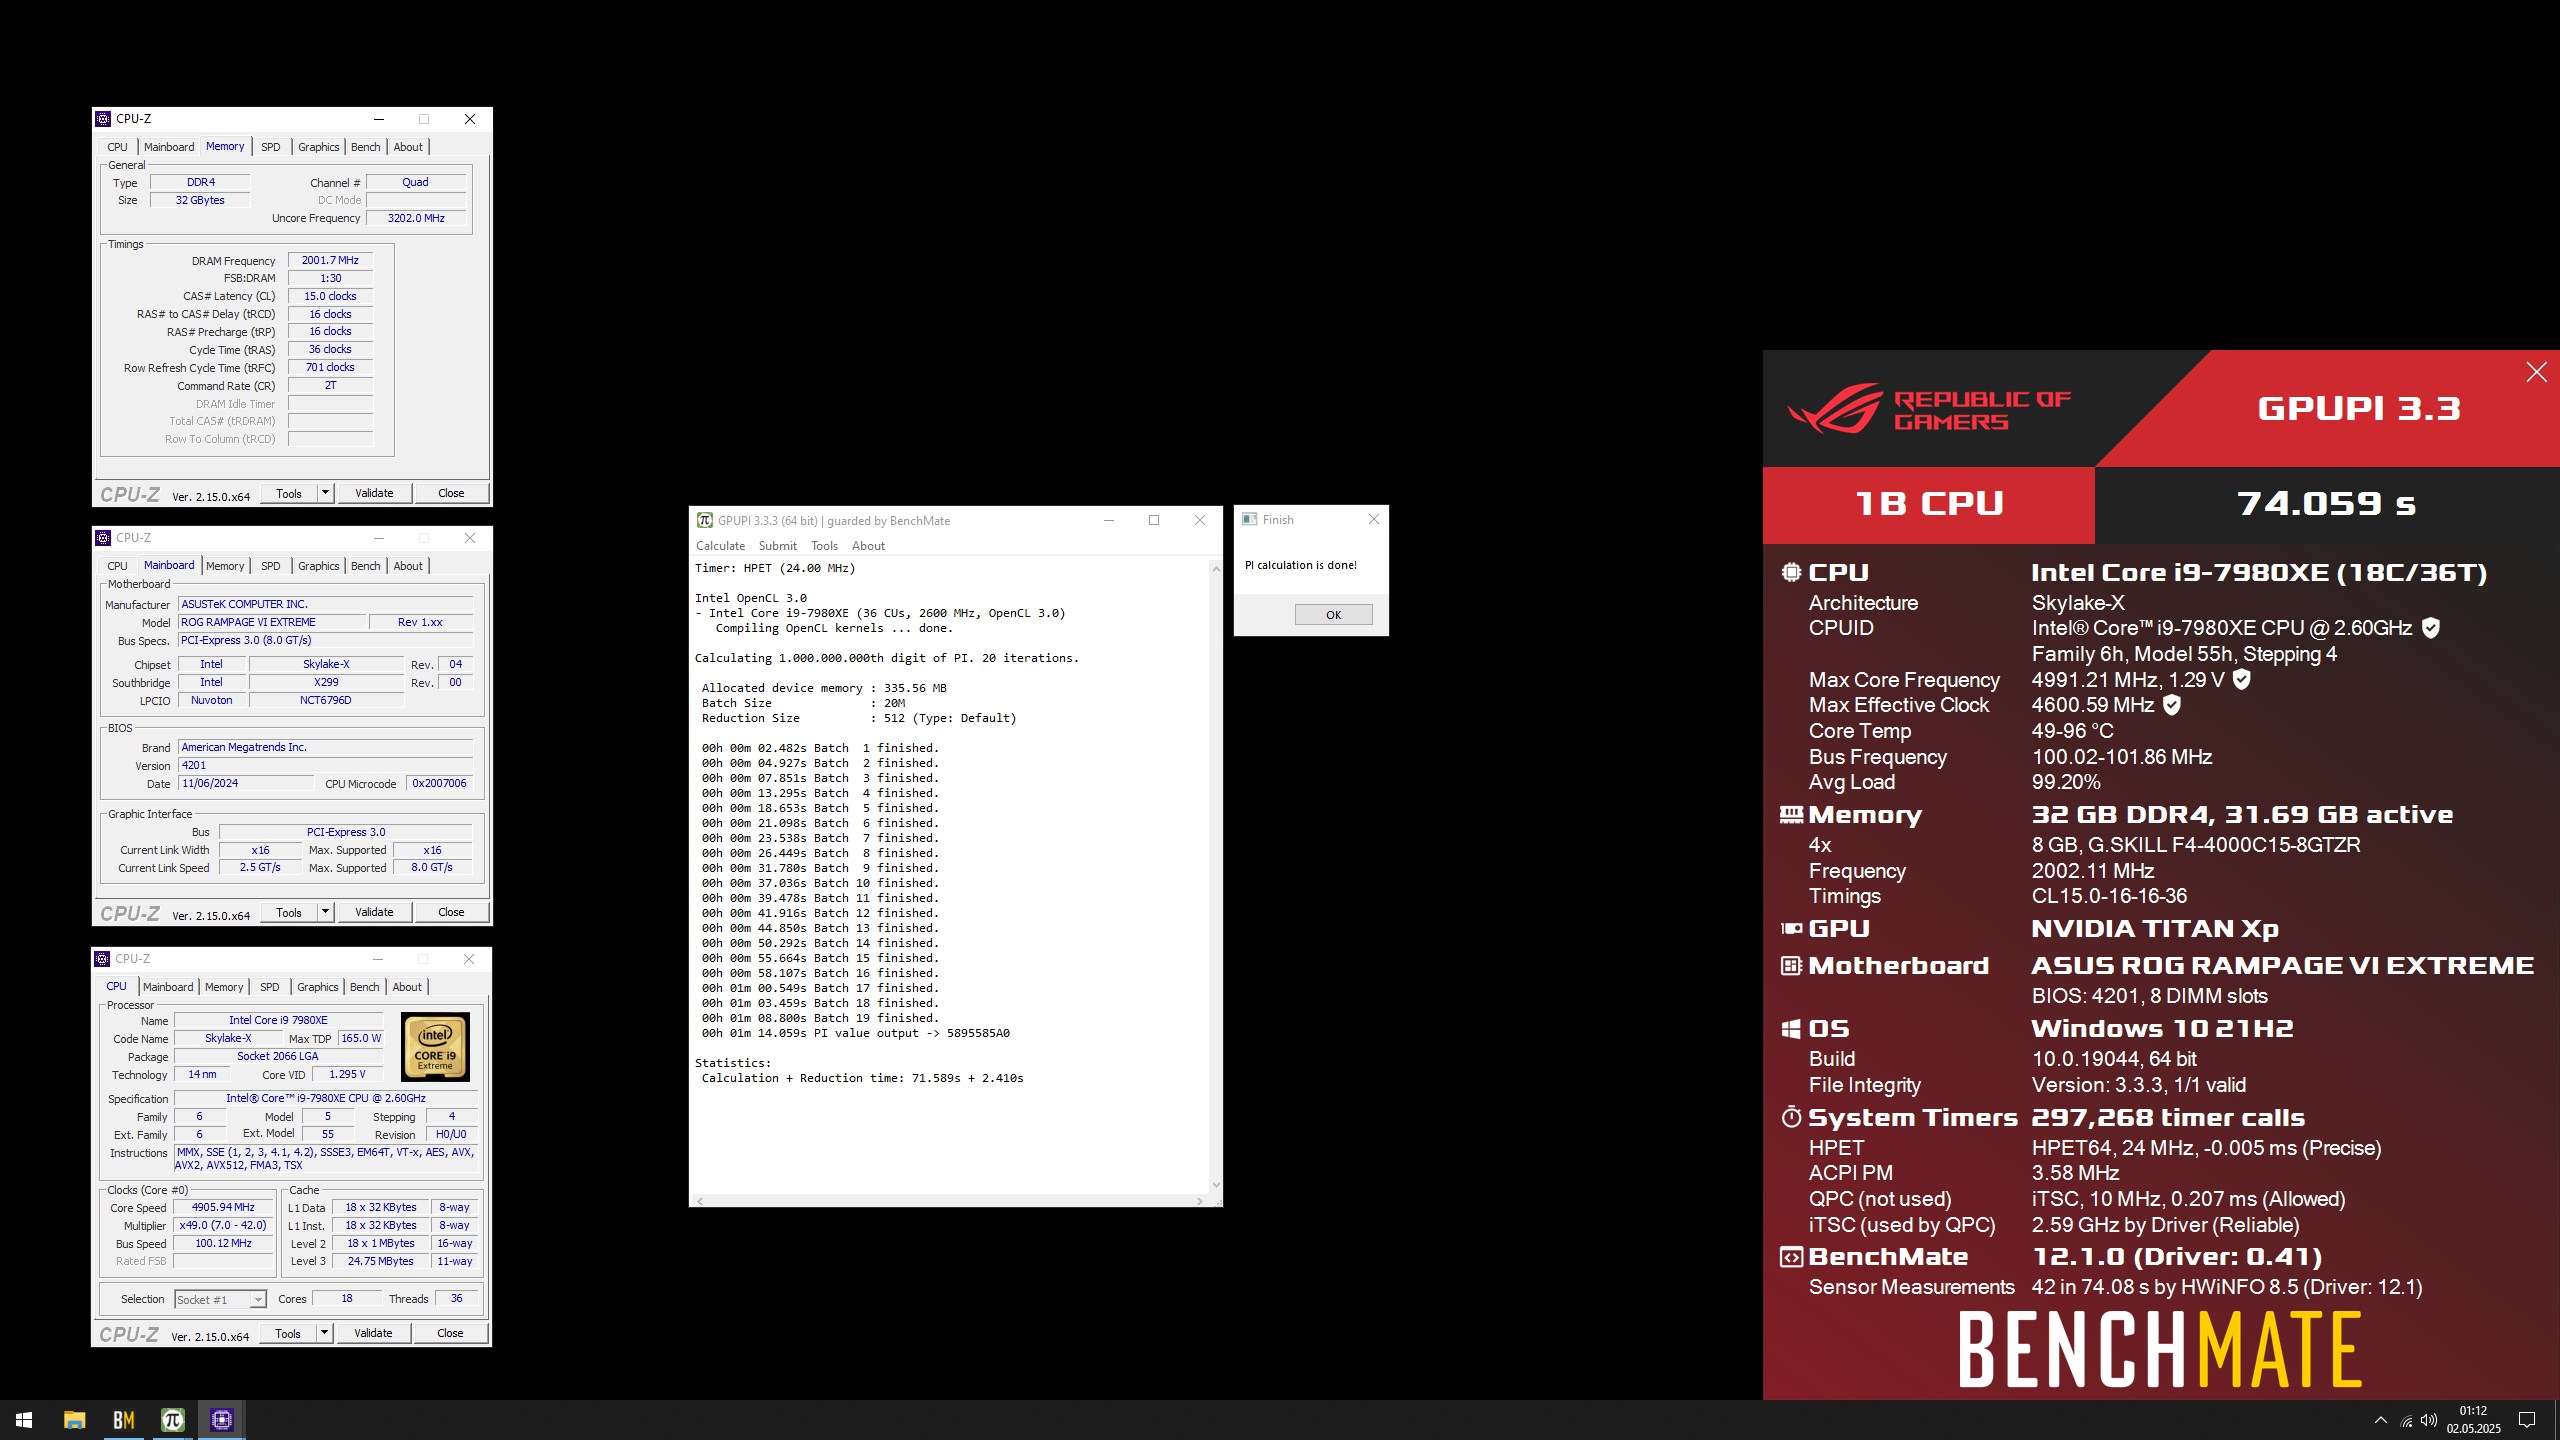Viewport: 2560px width, 1440px height.
Task: Click Validate in middle CPU-Z window
Action: 374,912
